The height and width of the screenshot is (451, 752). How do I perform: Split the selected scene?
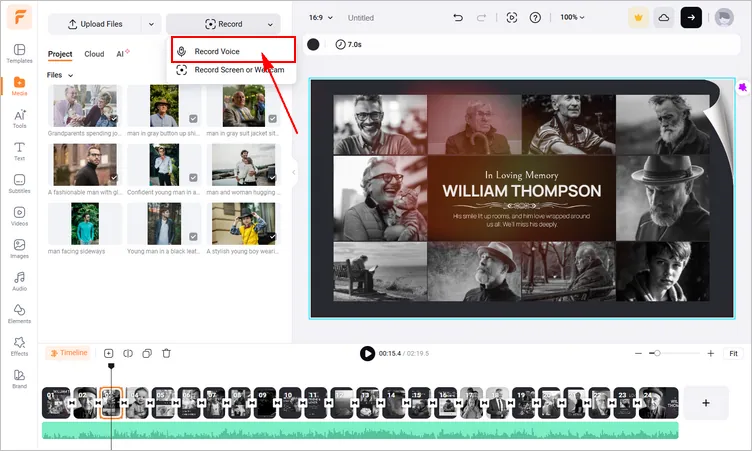tap(128, 354)
